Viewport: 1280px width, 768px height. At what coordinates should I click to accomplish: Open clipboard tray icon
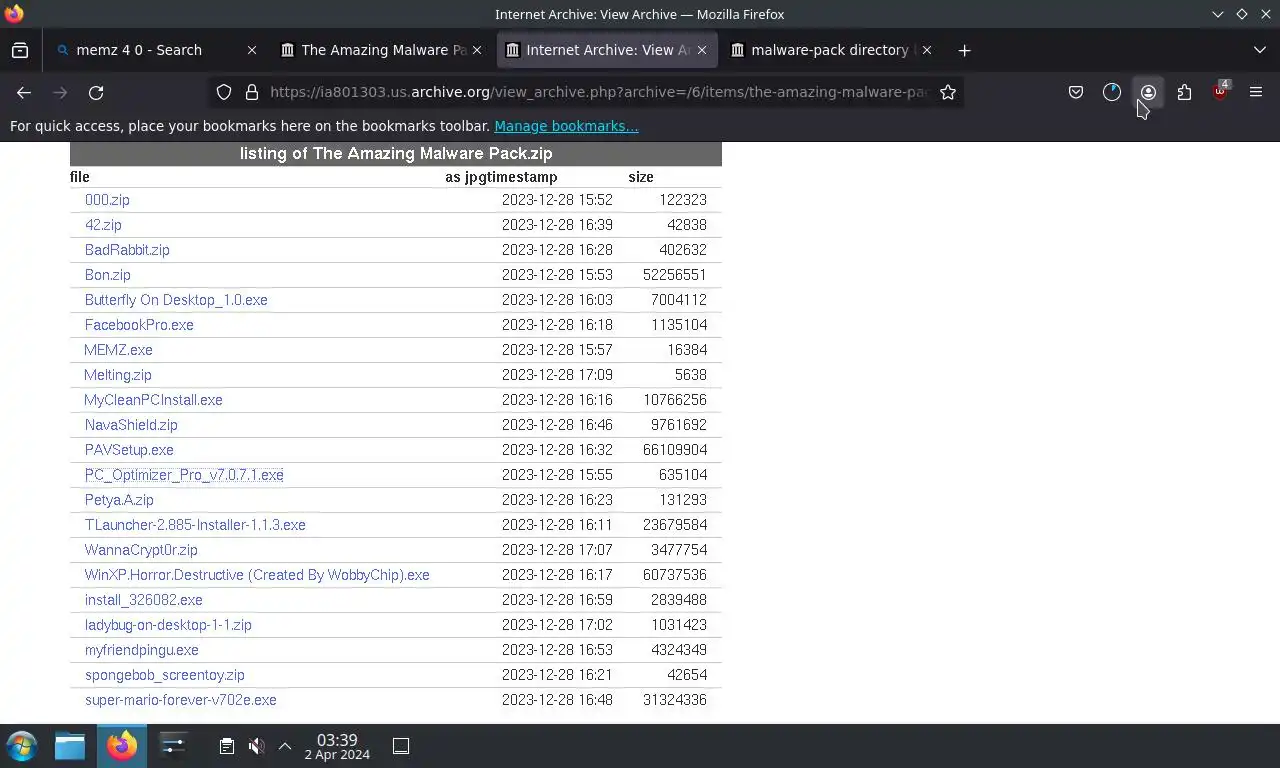point(227,746)
